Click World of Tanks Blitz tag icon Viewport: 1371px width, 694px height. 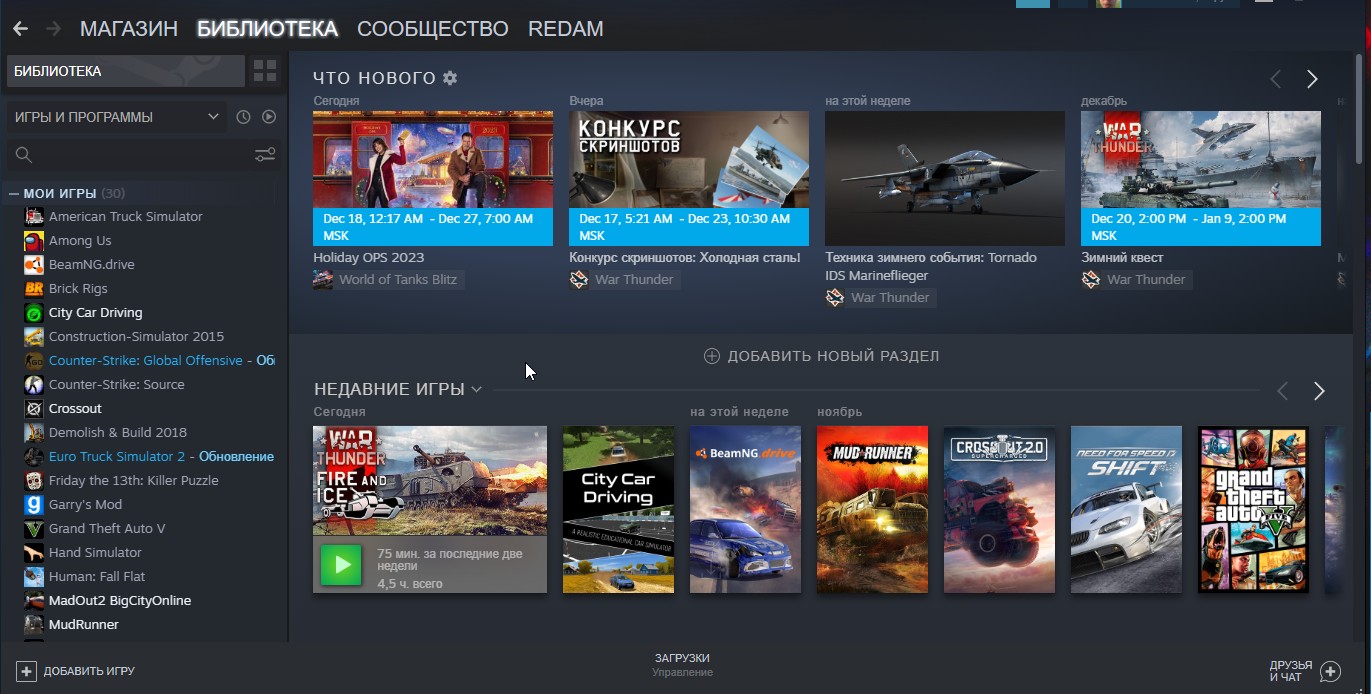tap(323, 280)
